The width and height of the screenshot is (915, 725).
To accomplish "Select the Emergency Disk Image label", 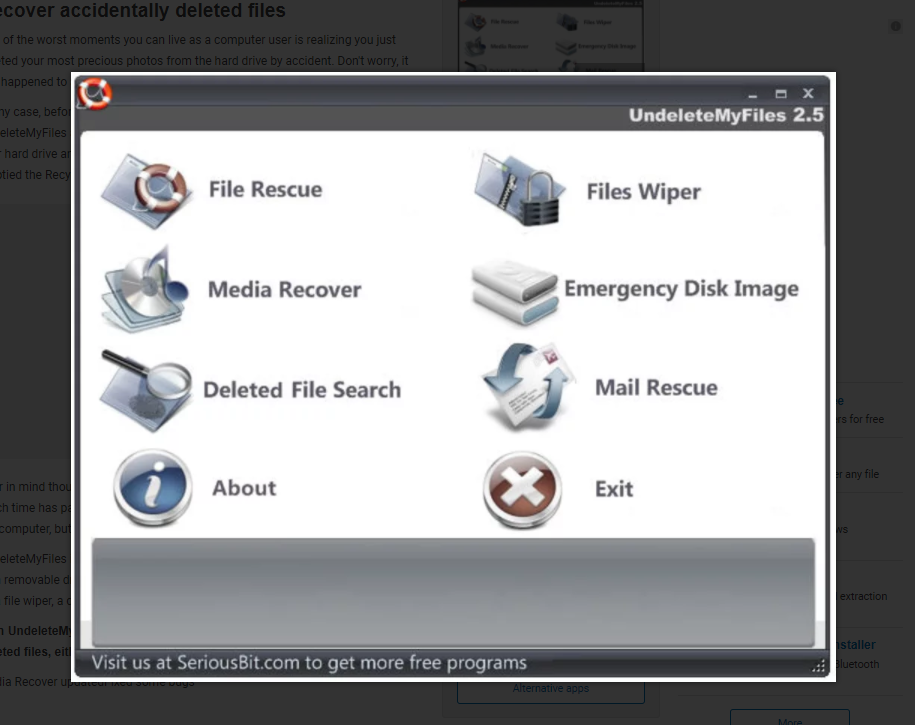I will coord(681,289).
